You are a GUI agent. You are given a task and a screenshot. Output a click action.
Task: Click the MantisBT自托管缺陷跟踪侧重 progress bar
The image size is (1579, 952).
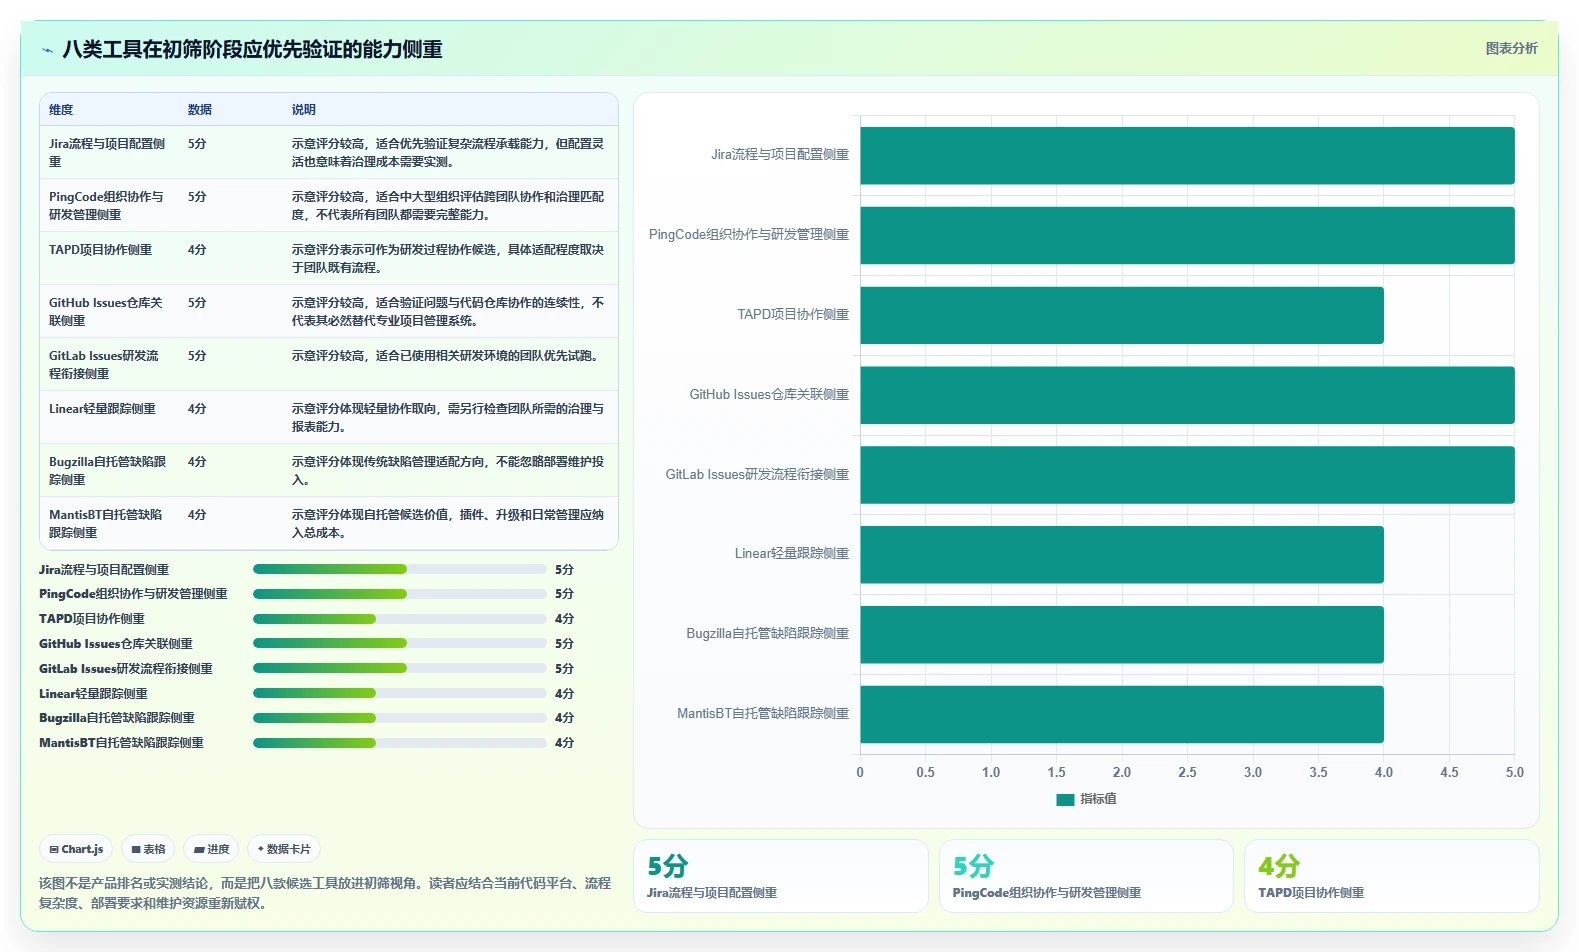399,743
